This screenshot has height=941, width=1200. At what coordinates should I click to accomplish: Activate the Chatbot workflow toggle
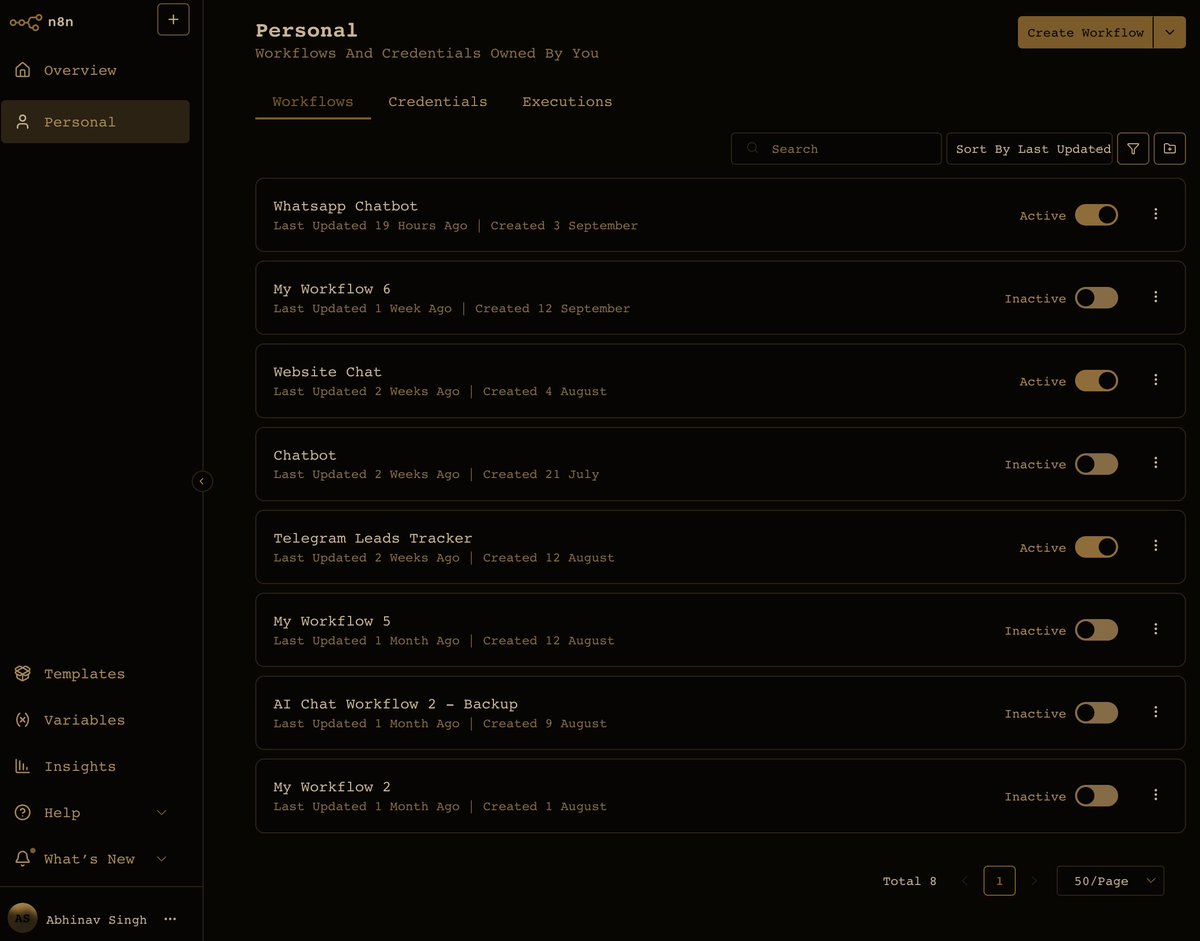tap(1096, 464)
